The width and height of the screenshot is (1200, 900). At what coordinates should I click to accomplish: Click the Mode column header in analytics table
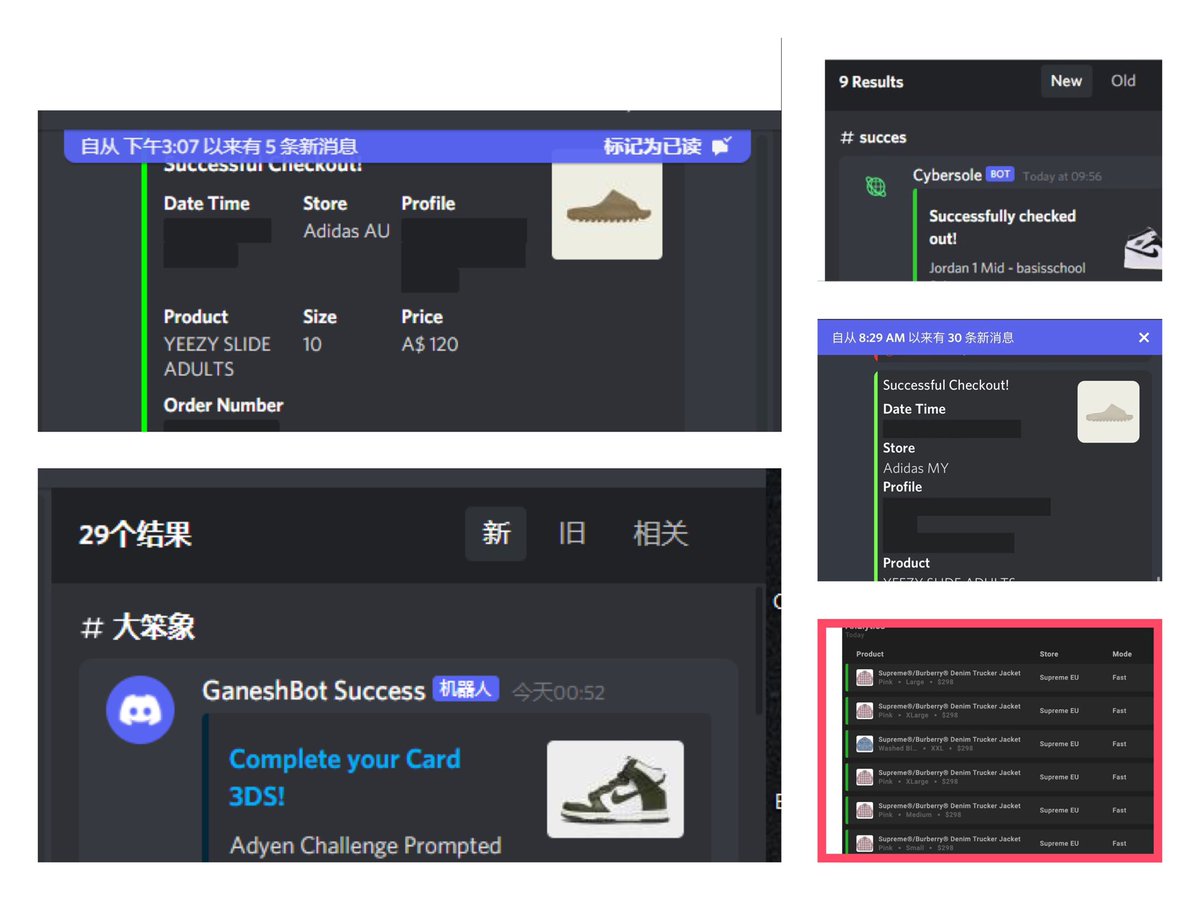pos(1122,654)
